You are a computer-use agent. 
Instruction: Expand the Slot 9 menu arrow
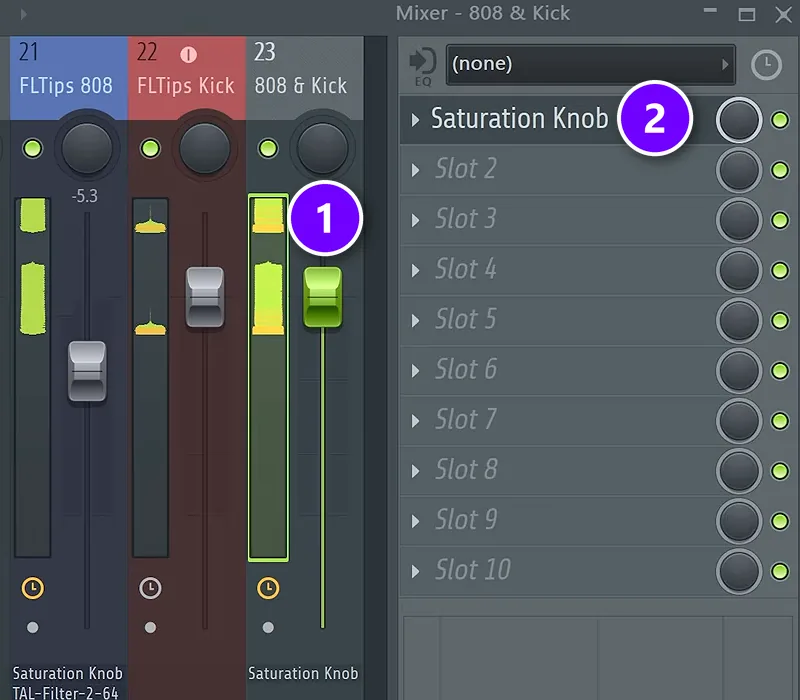[415, 521]
